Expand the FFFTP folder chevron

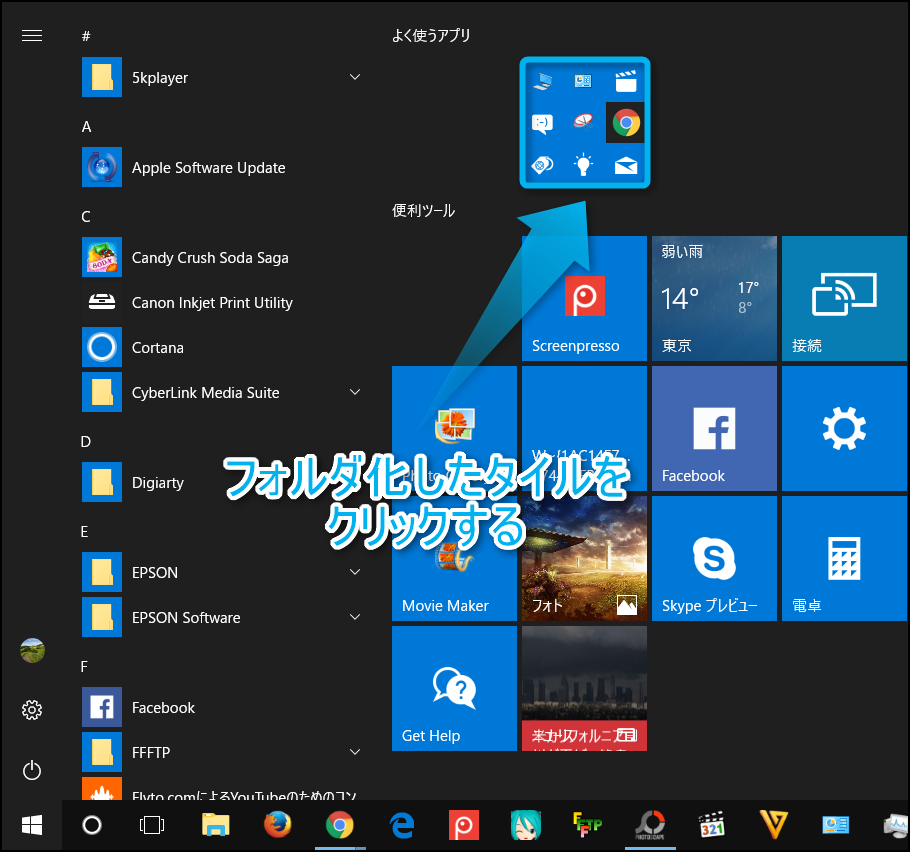pyautogui.click(x=355, y=752)
